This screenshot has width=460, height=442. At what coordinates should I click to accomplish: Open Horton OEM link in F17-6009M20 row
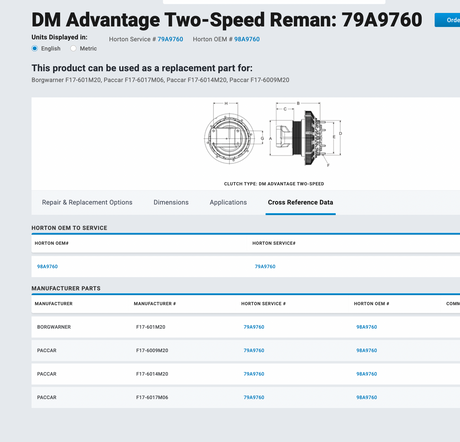(x=367, y=350)
